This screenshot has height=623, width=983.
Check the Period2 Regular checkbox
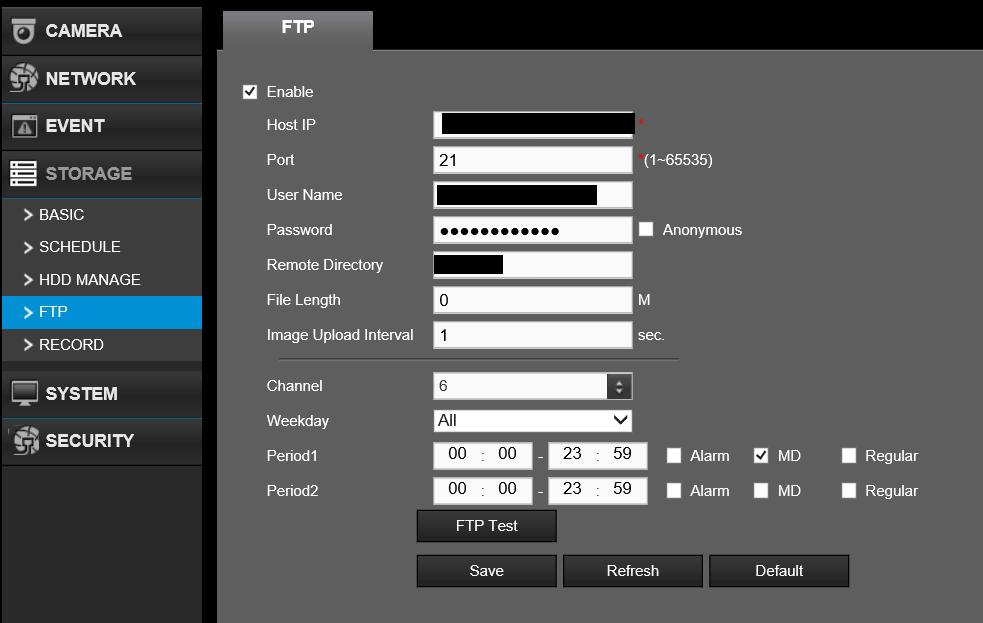tap(849, 491)
